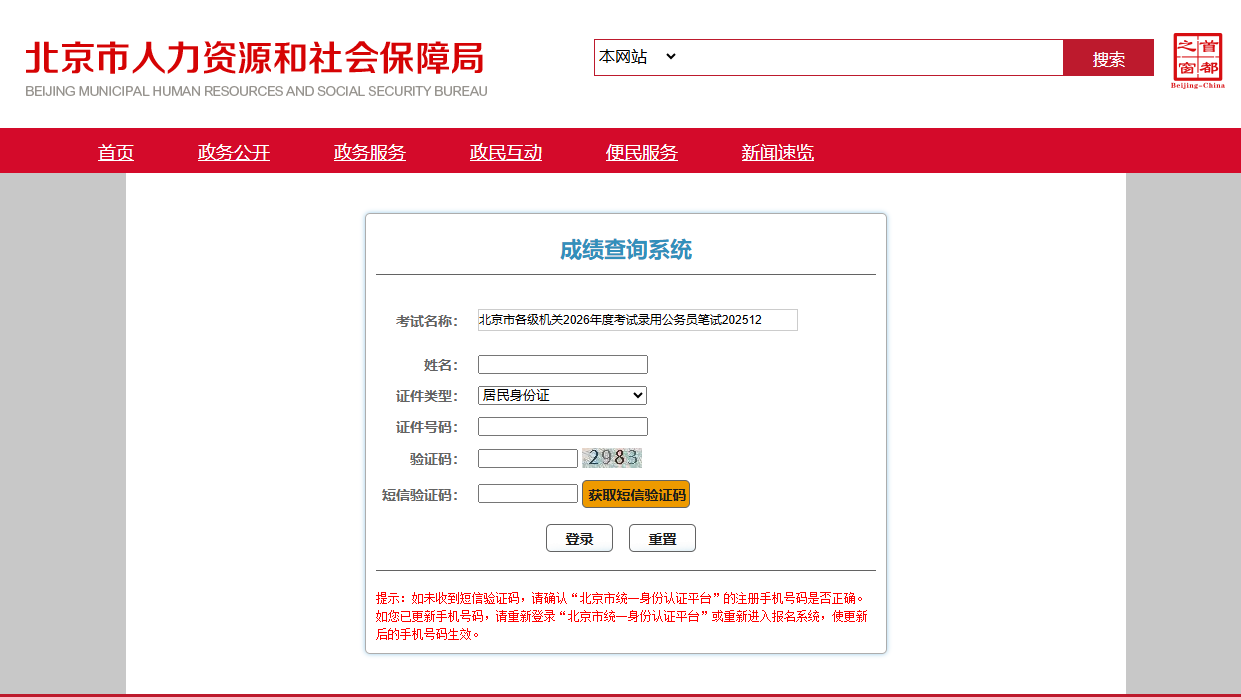Open the 政民互动 navigation item
The width and height of the screenshot is (1241, 697).
pyautogui.click(x=506, y=152)
